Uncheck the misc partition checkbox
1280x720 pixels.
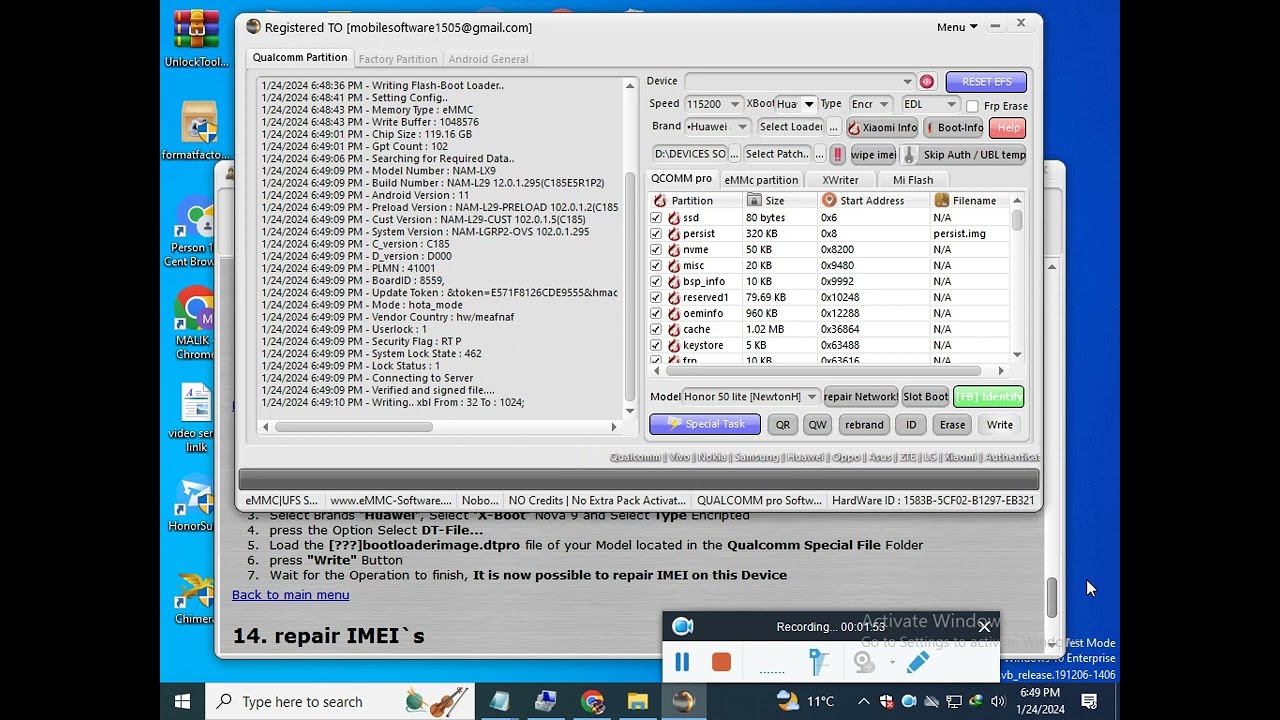point(656,265)
